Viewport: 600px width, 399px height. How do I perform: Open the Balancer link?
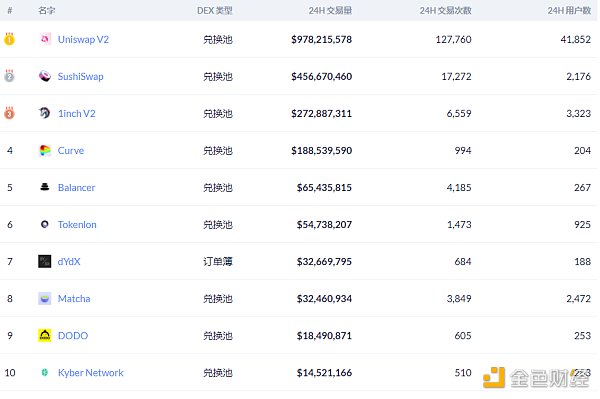click(77, 187)
